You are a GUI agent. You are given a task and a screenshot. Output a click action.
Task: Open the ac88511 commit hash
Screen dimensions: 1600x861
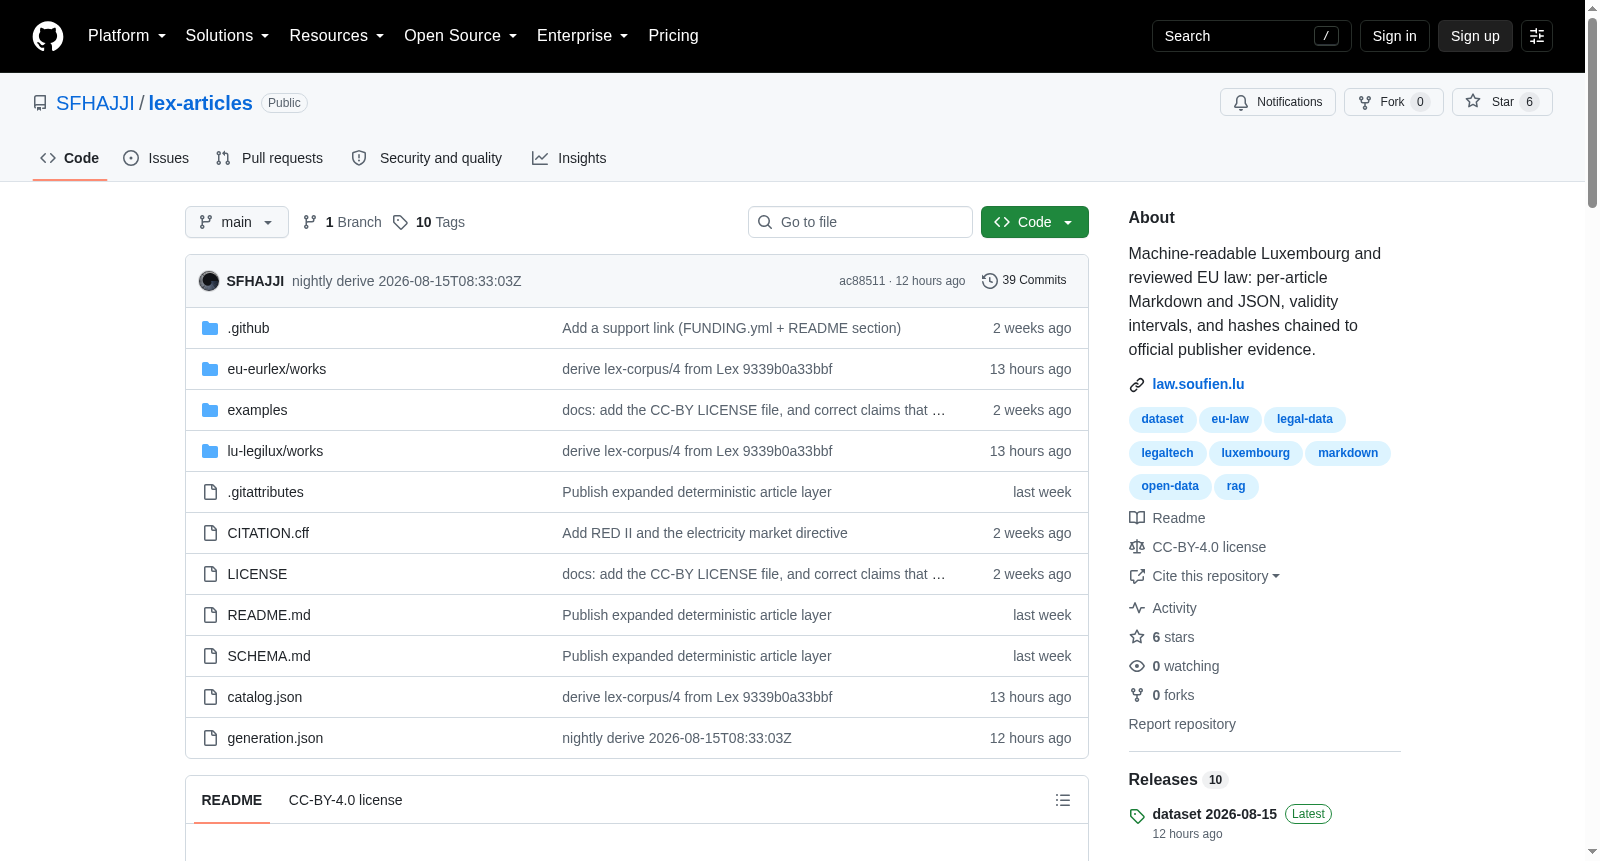[862, 281]
